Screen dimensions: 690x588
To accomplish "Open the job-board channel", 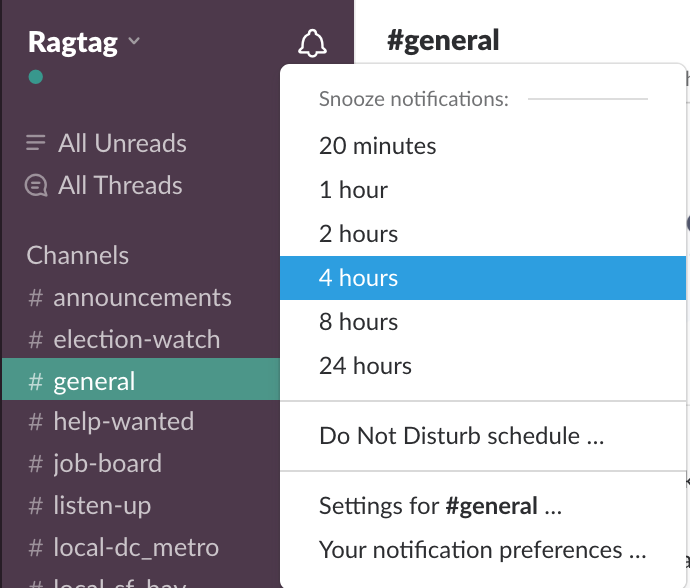I will (107, 463).
